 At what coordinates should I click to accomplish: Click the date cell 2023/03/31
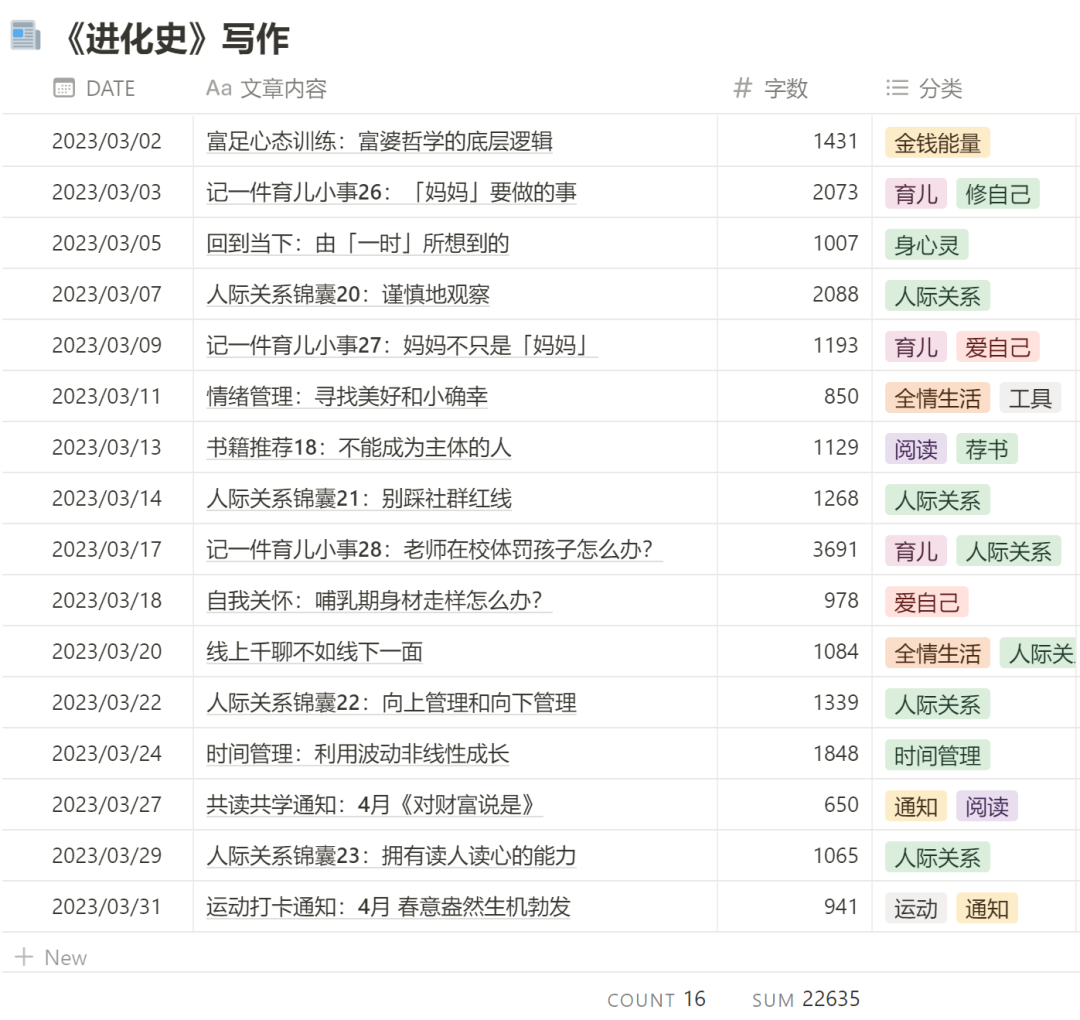click(107, 907)
